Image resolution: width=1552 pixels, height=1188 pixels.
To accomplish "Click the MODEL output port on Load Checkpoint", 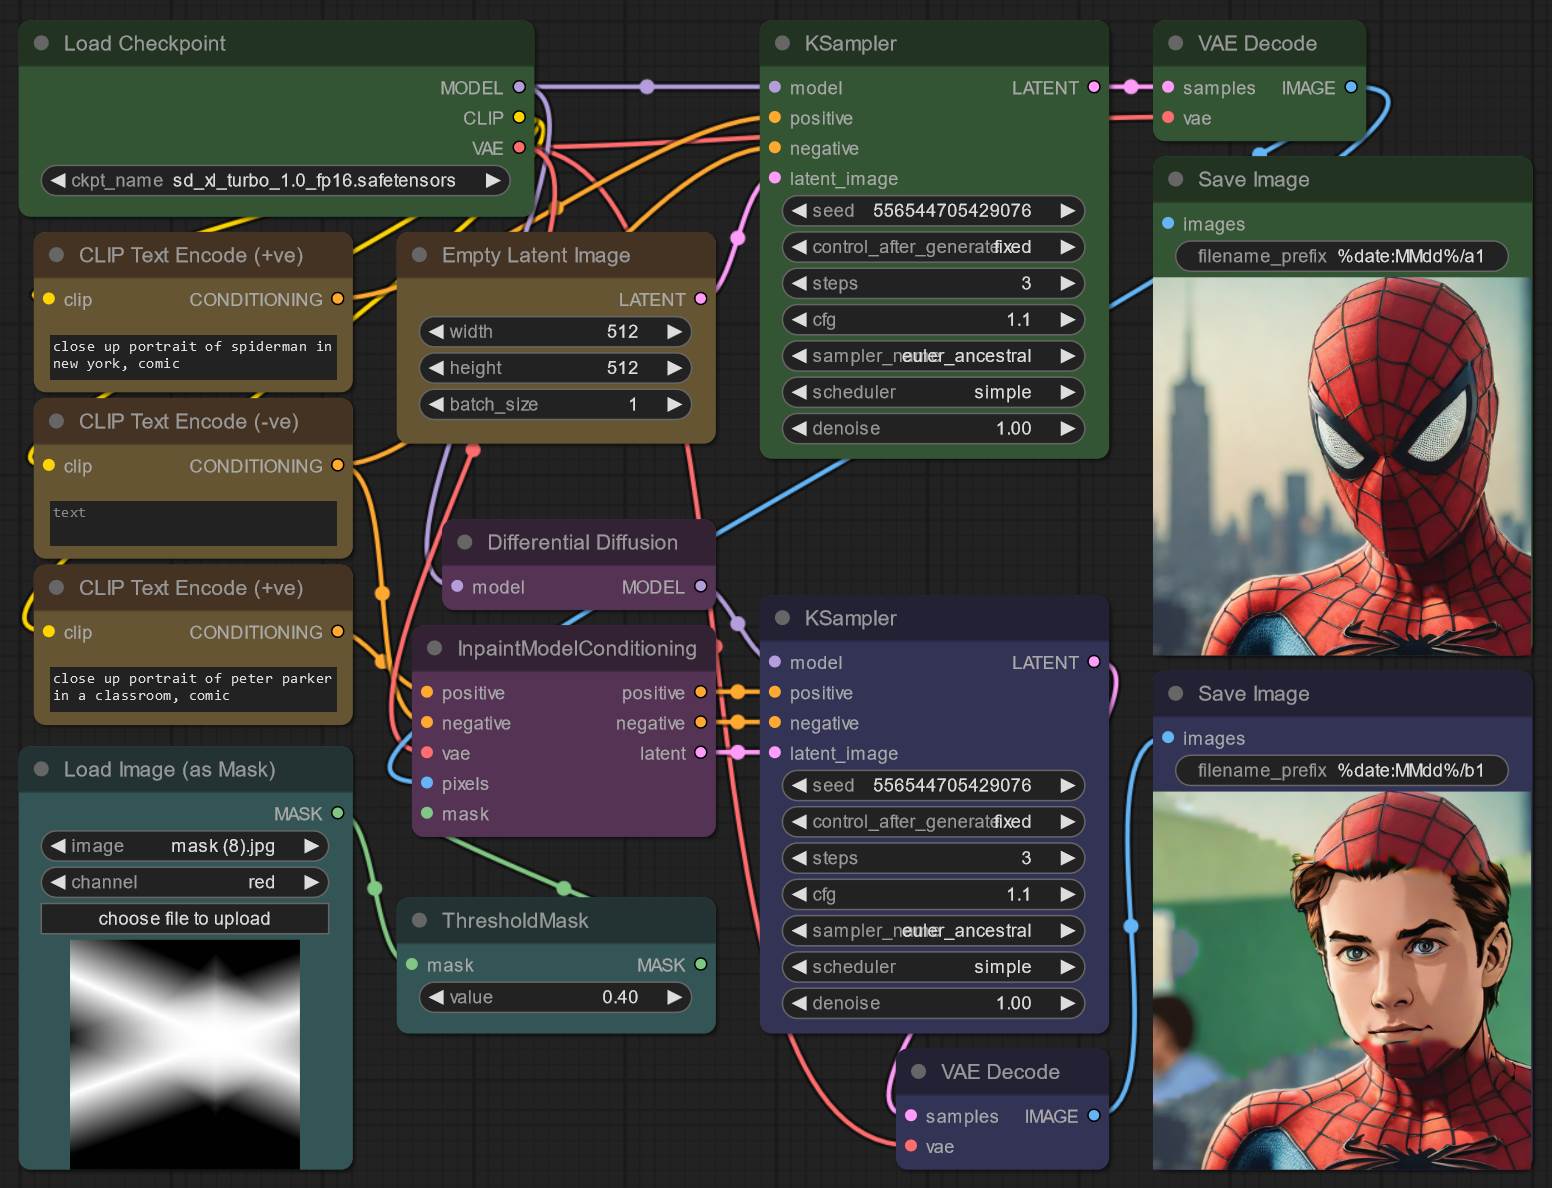I will (519, 87).
